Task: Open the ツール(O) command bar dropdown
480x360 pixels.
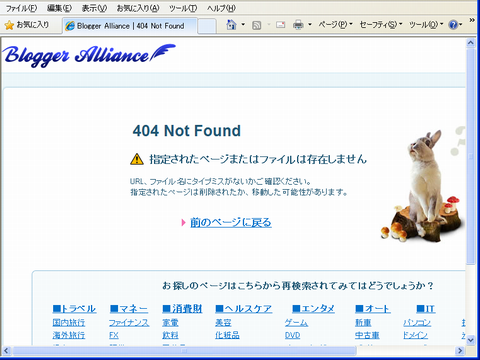Action: pyautogui.click(x=426, y=25)
